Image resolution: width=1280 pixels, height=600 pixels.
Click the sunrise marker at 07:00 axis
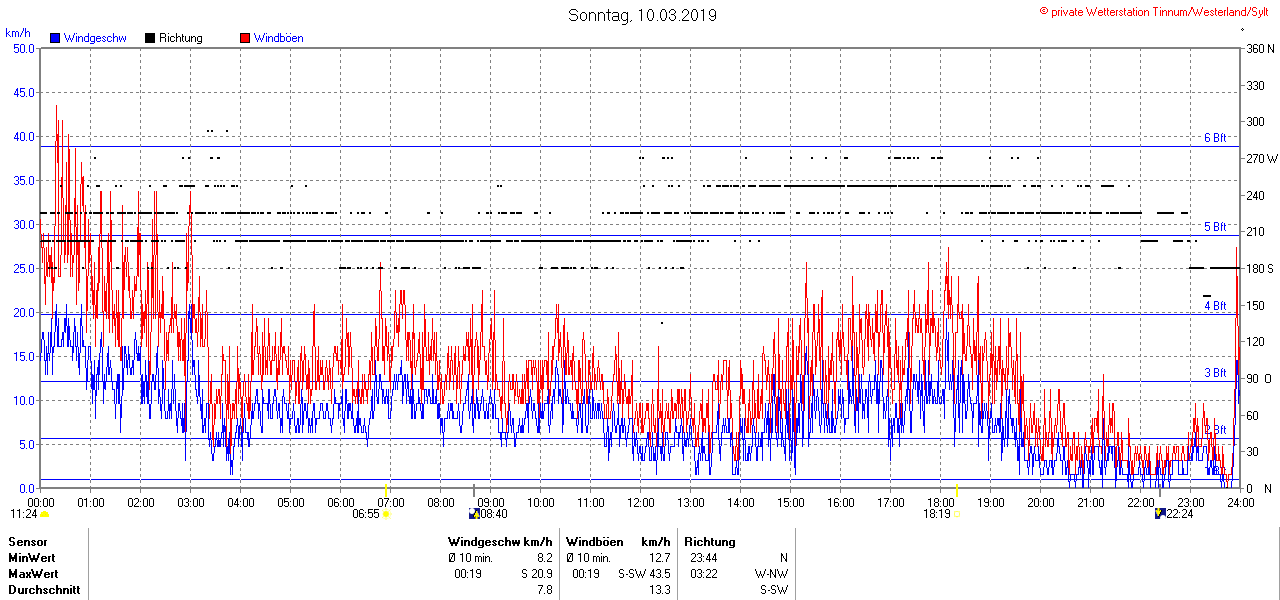tap(387, 490)
